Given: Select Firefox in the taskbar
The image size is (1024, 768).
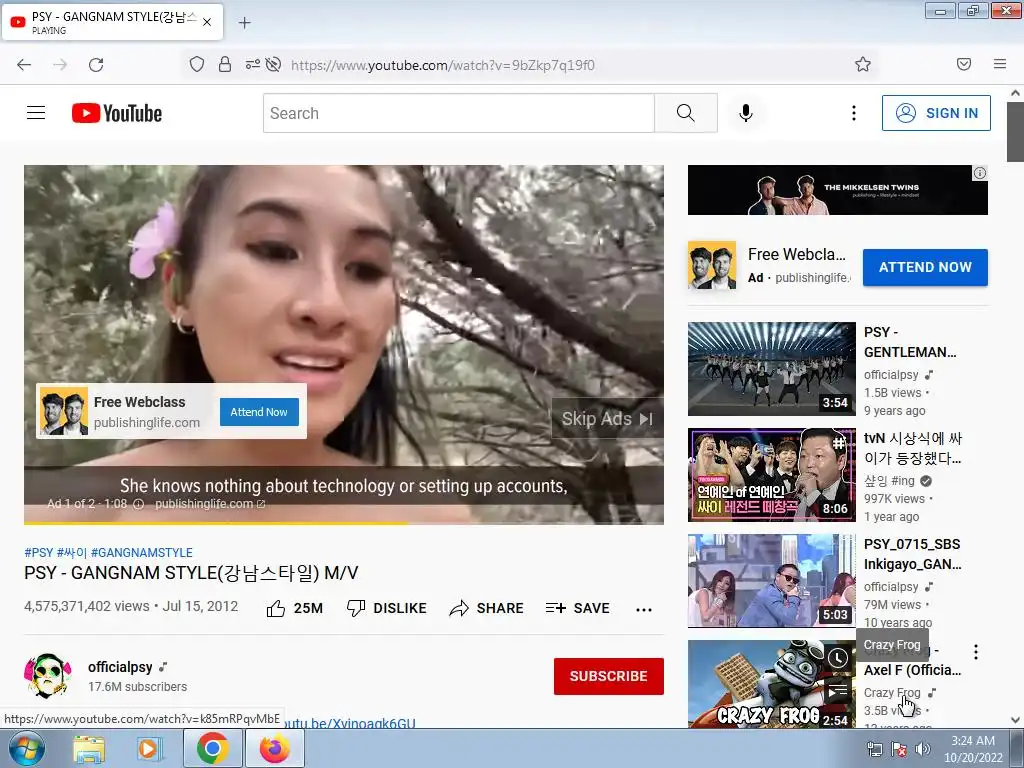Looking at the screenshot, I should pos(274,748).
